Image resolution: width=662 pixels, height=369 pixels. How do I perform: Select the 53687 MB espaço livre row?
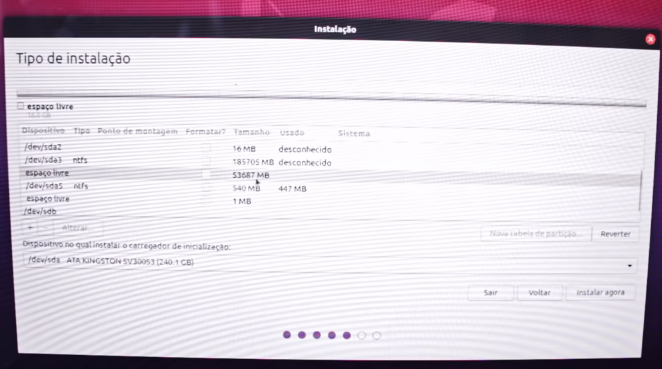329,174
